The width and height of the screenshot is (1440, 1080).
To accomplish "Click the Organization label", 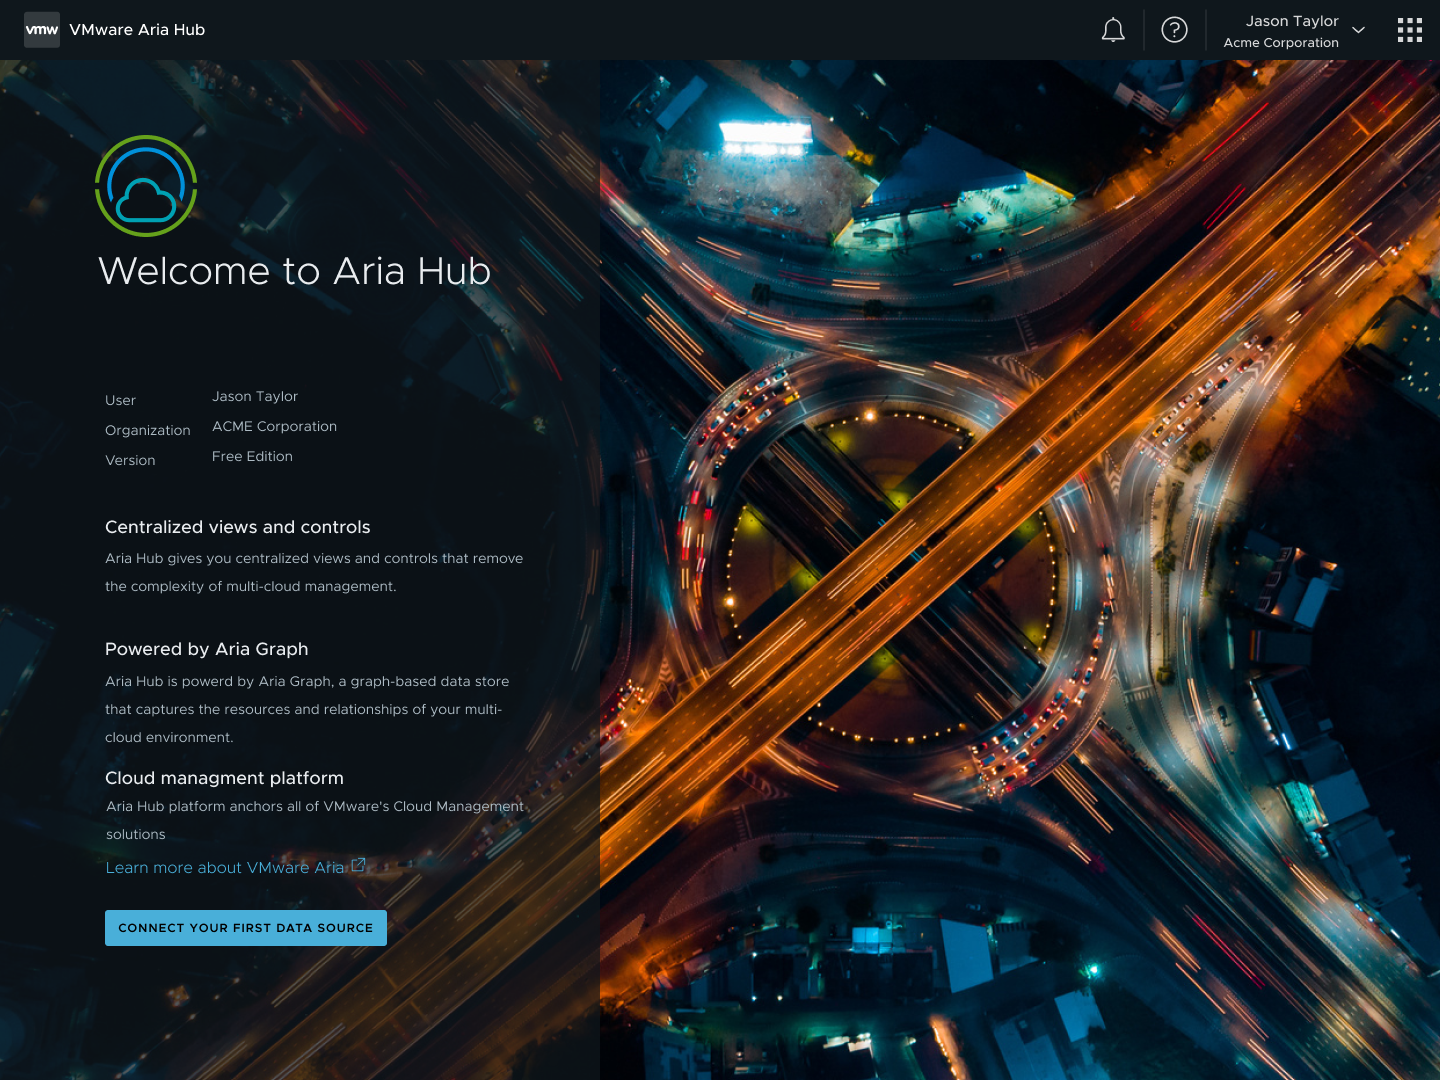I will coord(148,431).
